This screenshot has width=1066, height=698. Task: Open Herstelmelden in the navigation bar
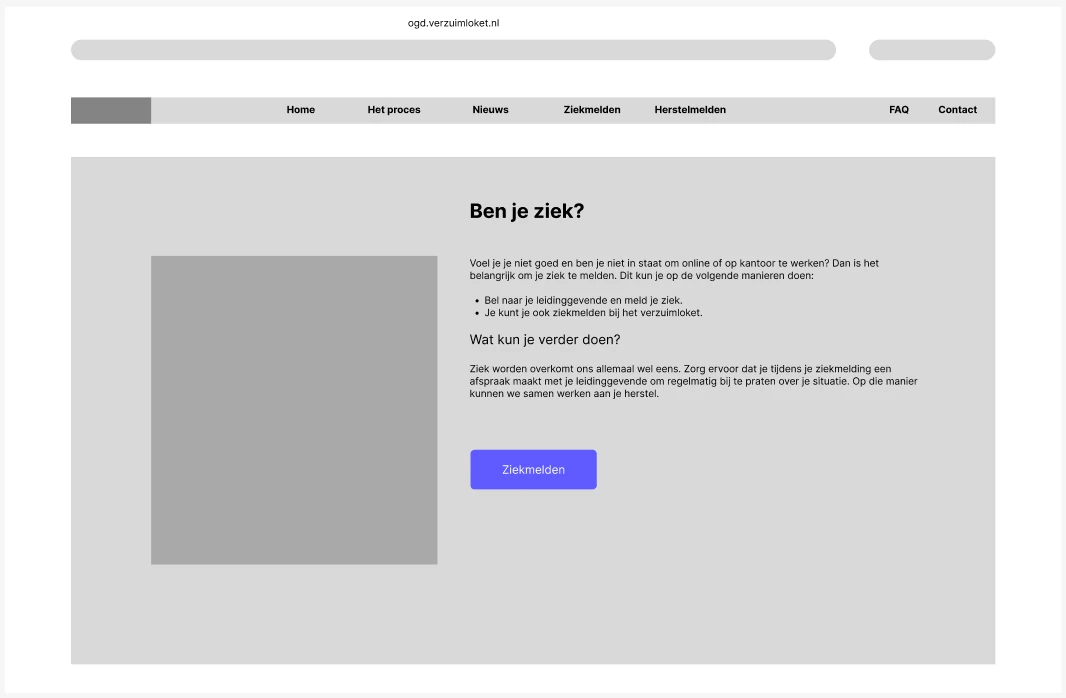pos(690,109)
